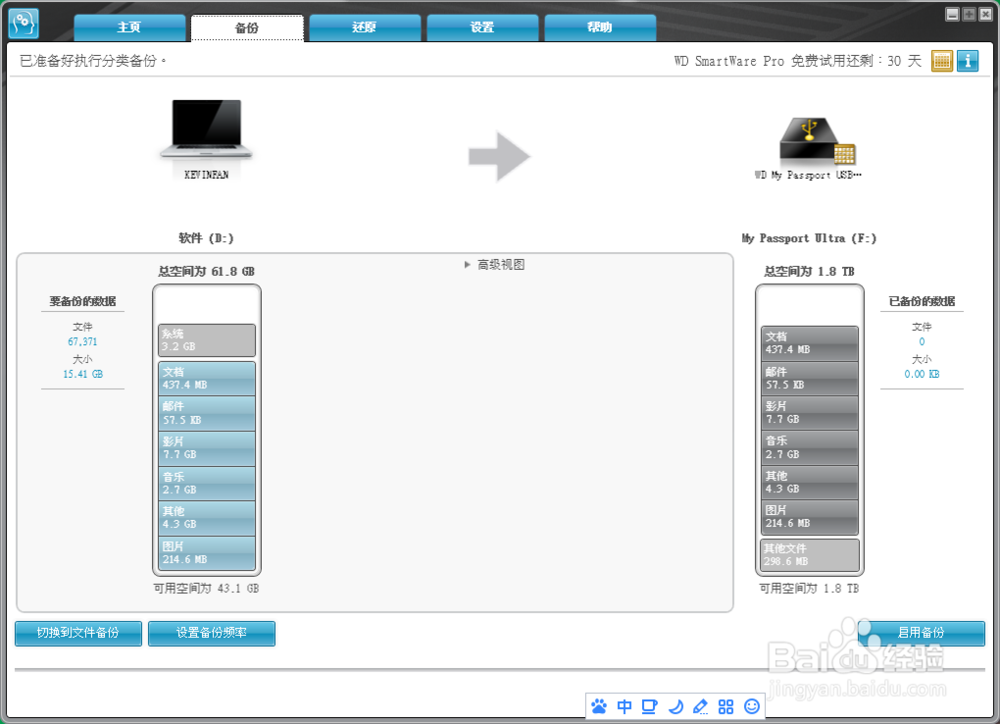Toggle the half-moon width icon in IME toolbar
Screen dimensions: 1000x724
pyautogui.click(x=675, y=706)
